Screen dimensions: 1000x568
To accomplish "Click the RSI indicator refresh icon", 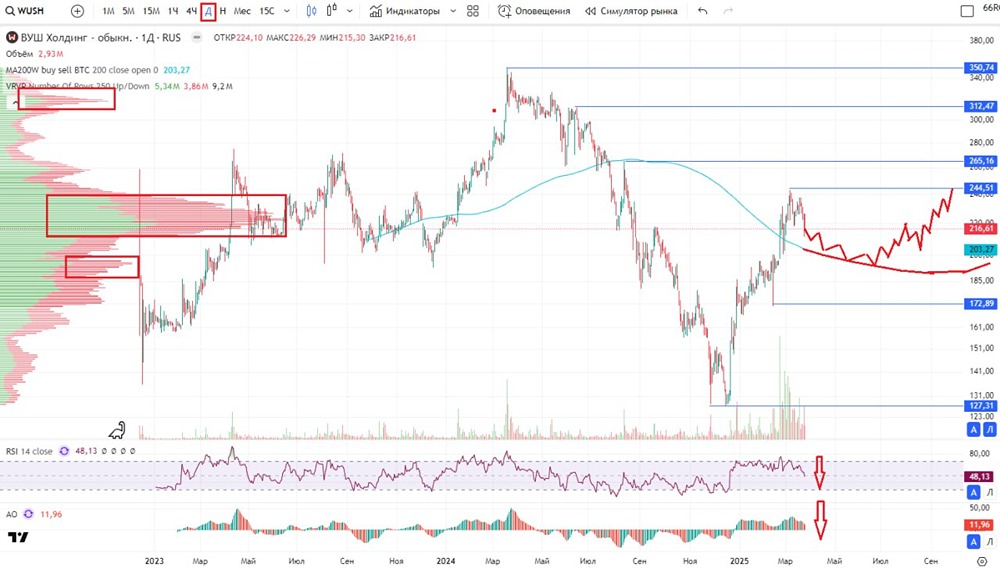I will [64, 451].
